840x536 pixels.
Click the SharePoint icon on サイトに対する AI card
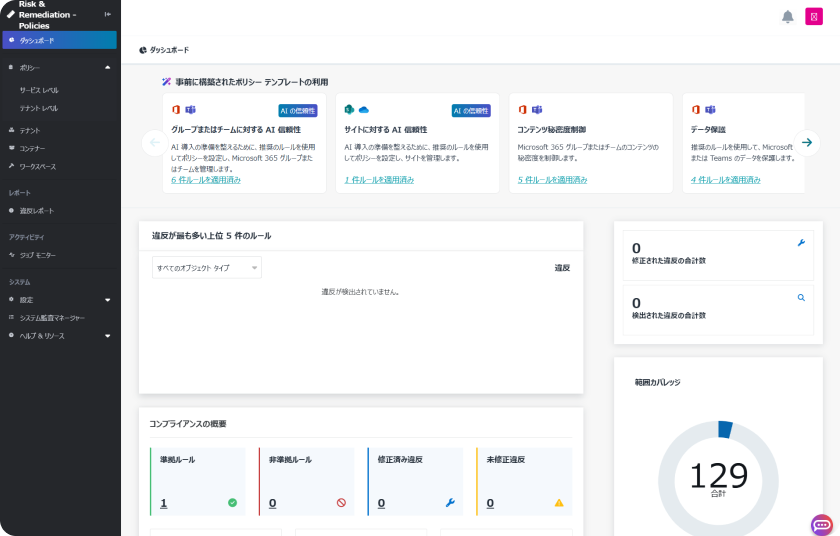click(x=349, y=110)
